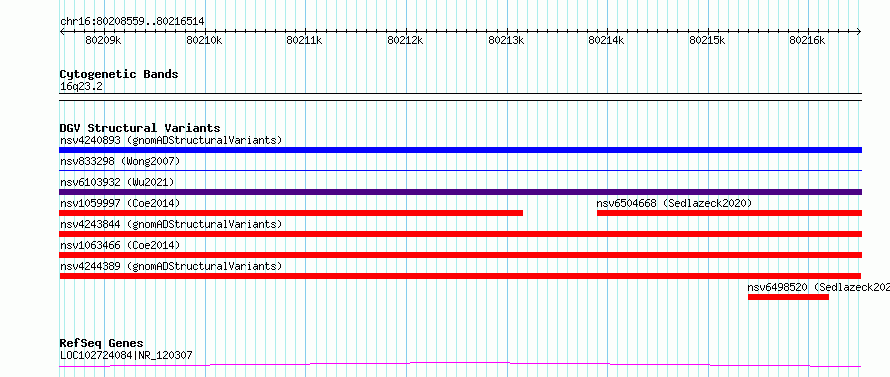Screen dimensions: 890x377
Task: Click the thin blue line for nsv833298
Action: (460, 170)
